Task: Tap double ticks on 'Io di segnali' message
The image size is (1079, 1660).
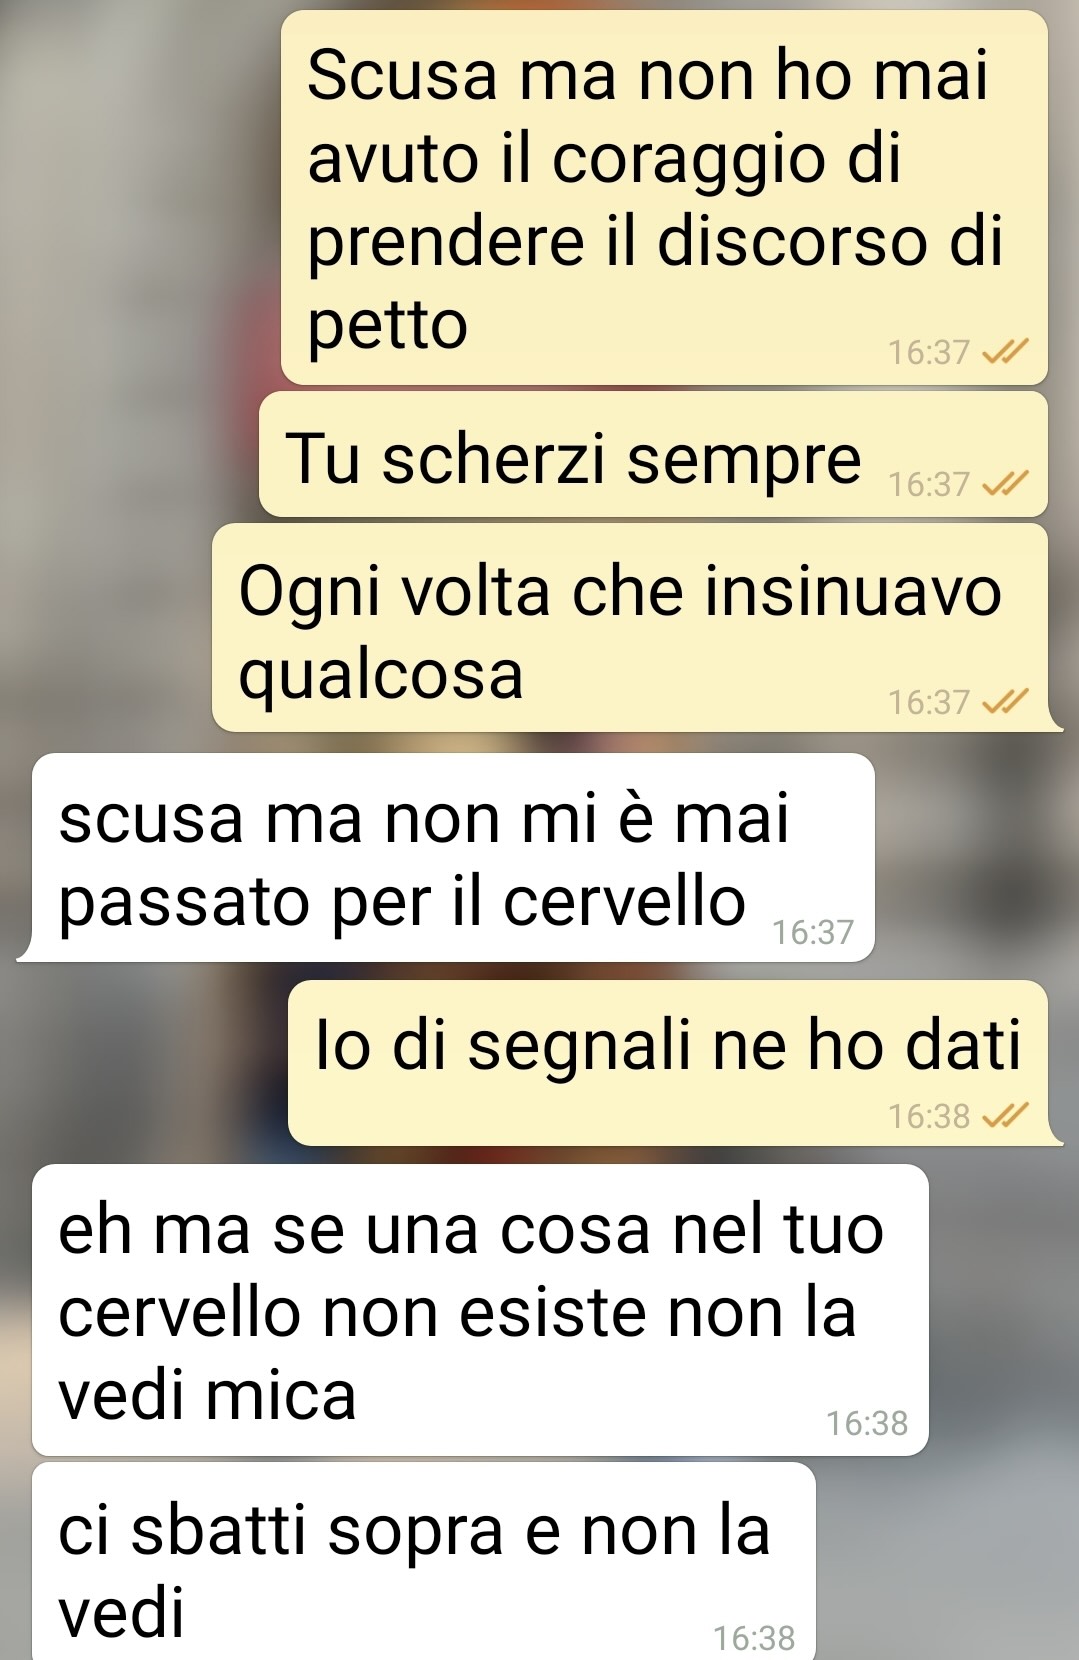Action: 1005,1115
